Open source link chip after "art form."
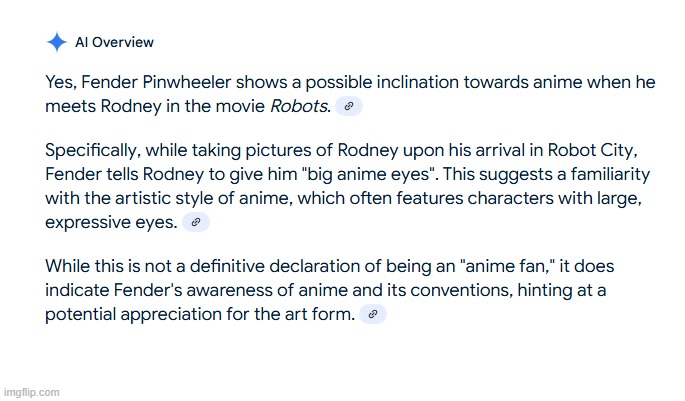Viewport: 685px width, 401px height. pos(373,314)
